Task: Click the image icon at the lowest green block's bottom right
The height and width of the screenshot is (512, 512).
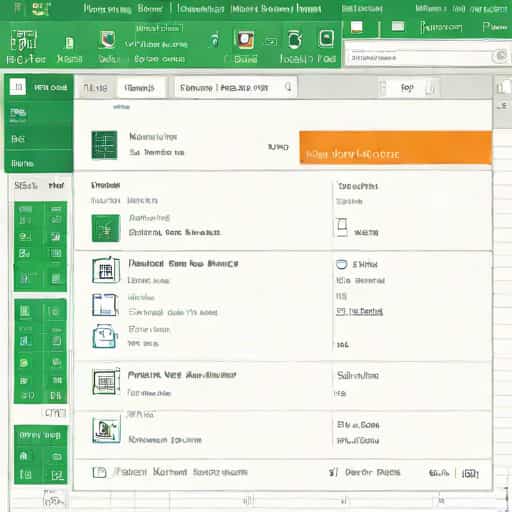Action: click(57, 475)
